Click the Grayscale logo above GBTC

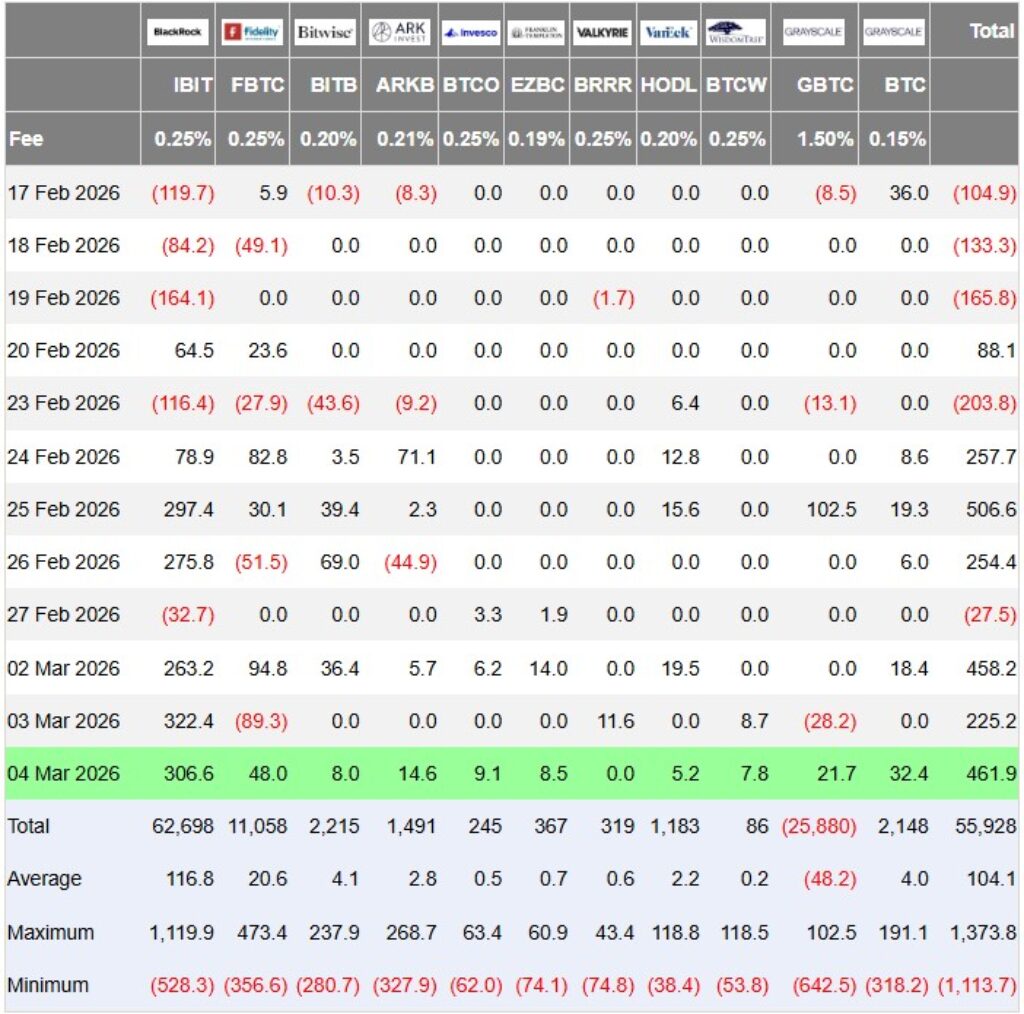[814, 32]
